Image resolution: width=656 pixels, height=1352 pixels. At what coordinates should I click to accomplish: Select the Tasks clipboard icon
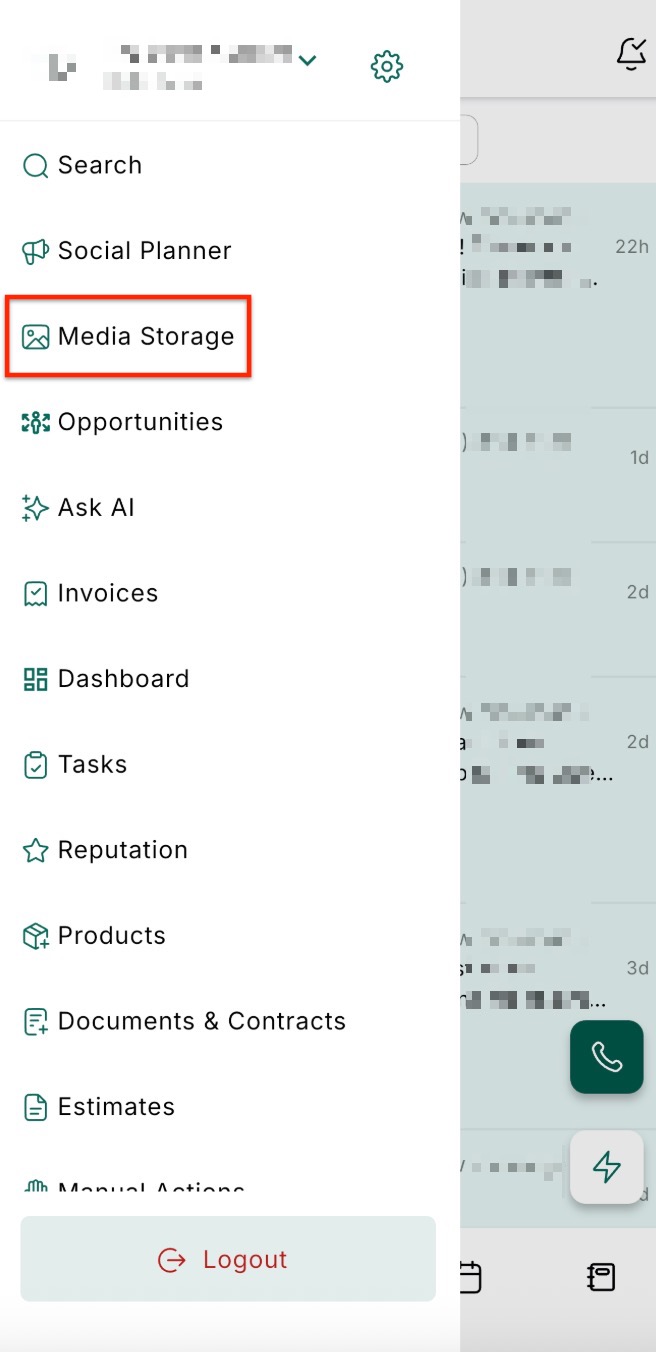point(35,765)
